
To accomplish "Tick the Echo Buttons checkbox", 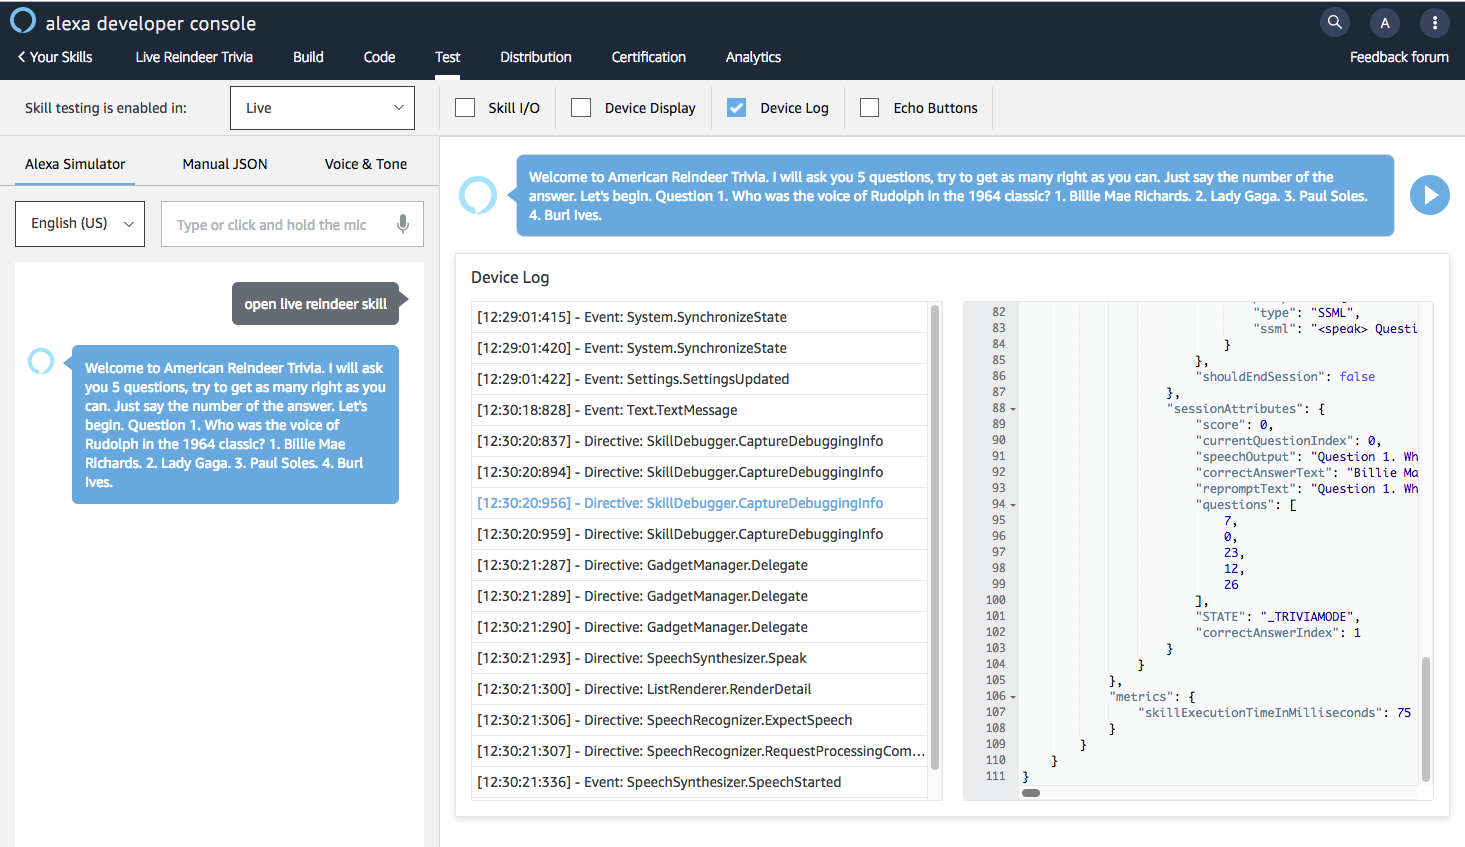I will coord(870,108).
